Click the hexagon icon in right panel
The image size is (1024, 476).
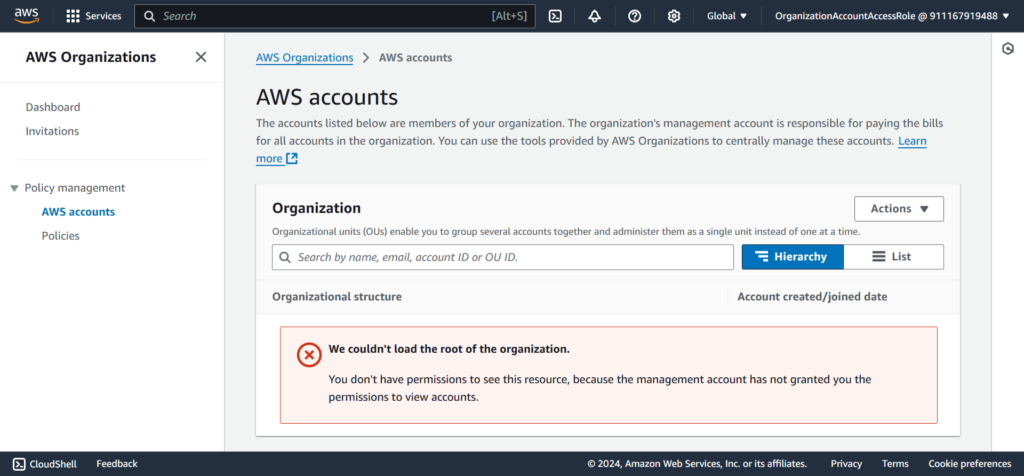(x=1007, y=49)
